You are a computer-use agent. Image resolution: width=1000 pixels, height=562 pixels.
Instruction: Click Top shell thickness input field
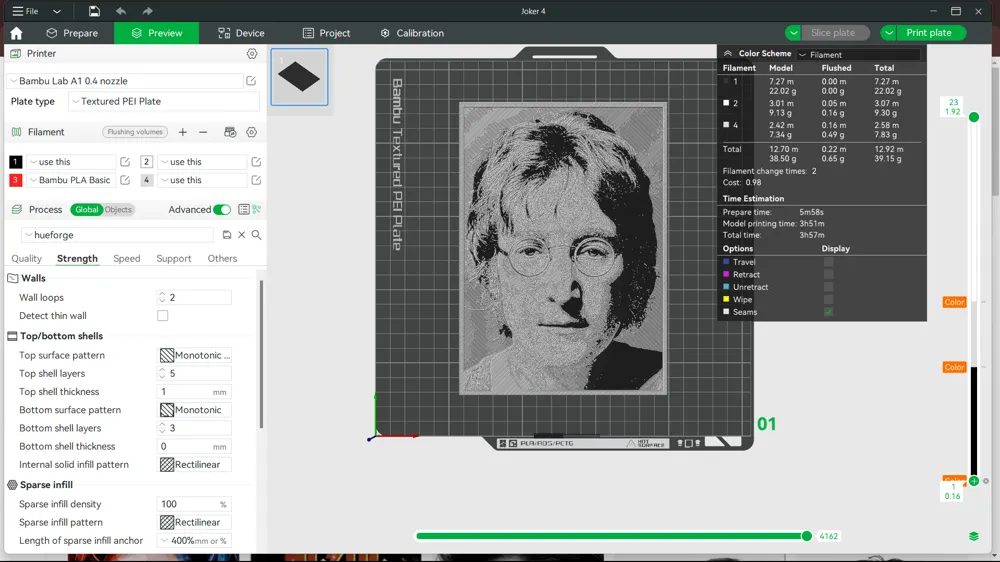pos(195,392)
